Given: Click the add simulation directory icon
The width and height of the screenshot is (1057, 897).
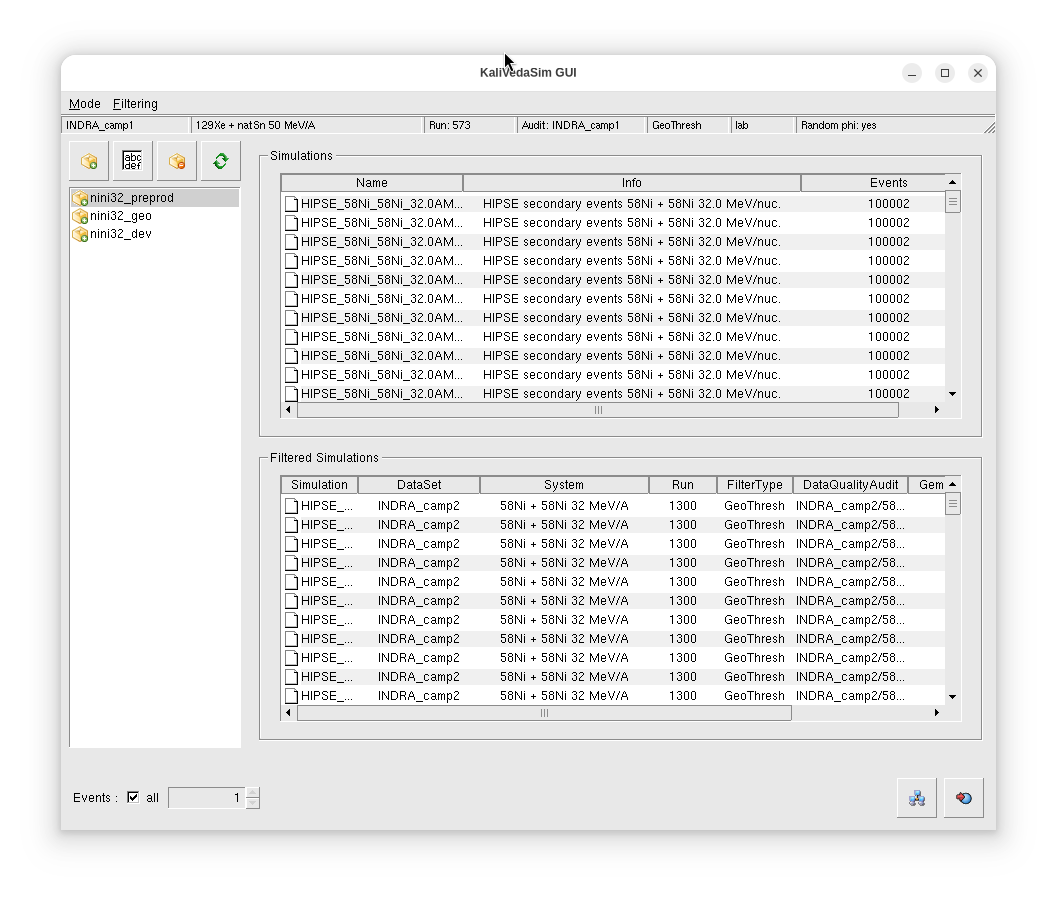Looking at the screenshot, I should (89, 161).
